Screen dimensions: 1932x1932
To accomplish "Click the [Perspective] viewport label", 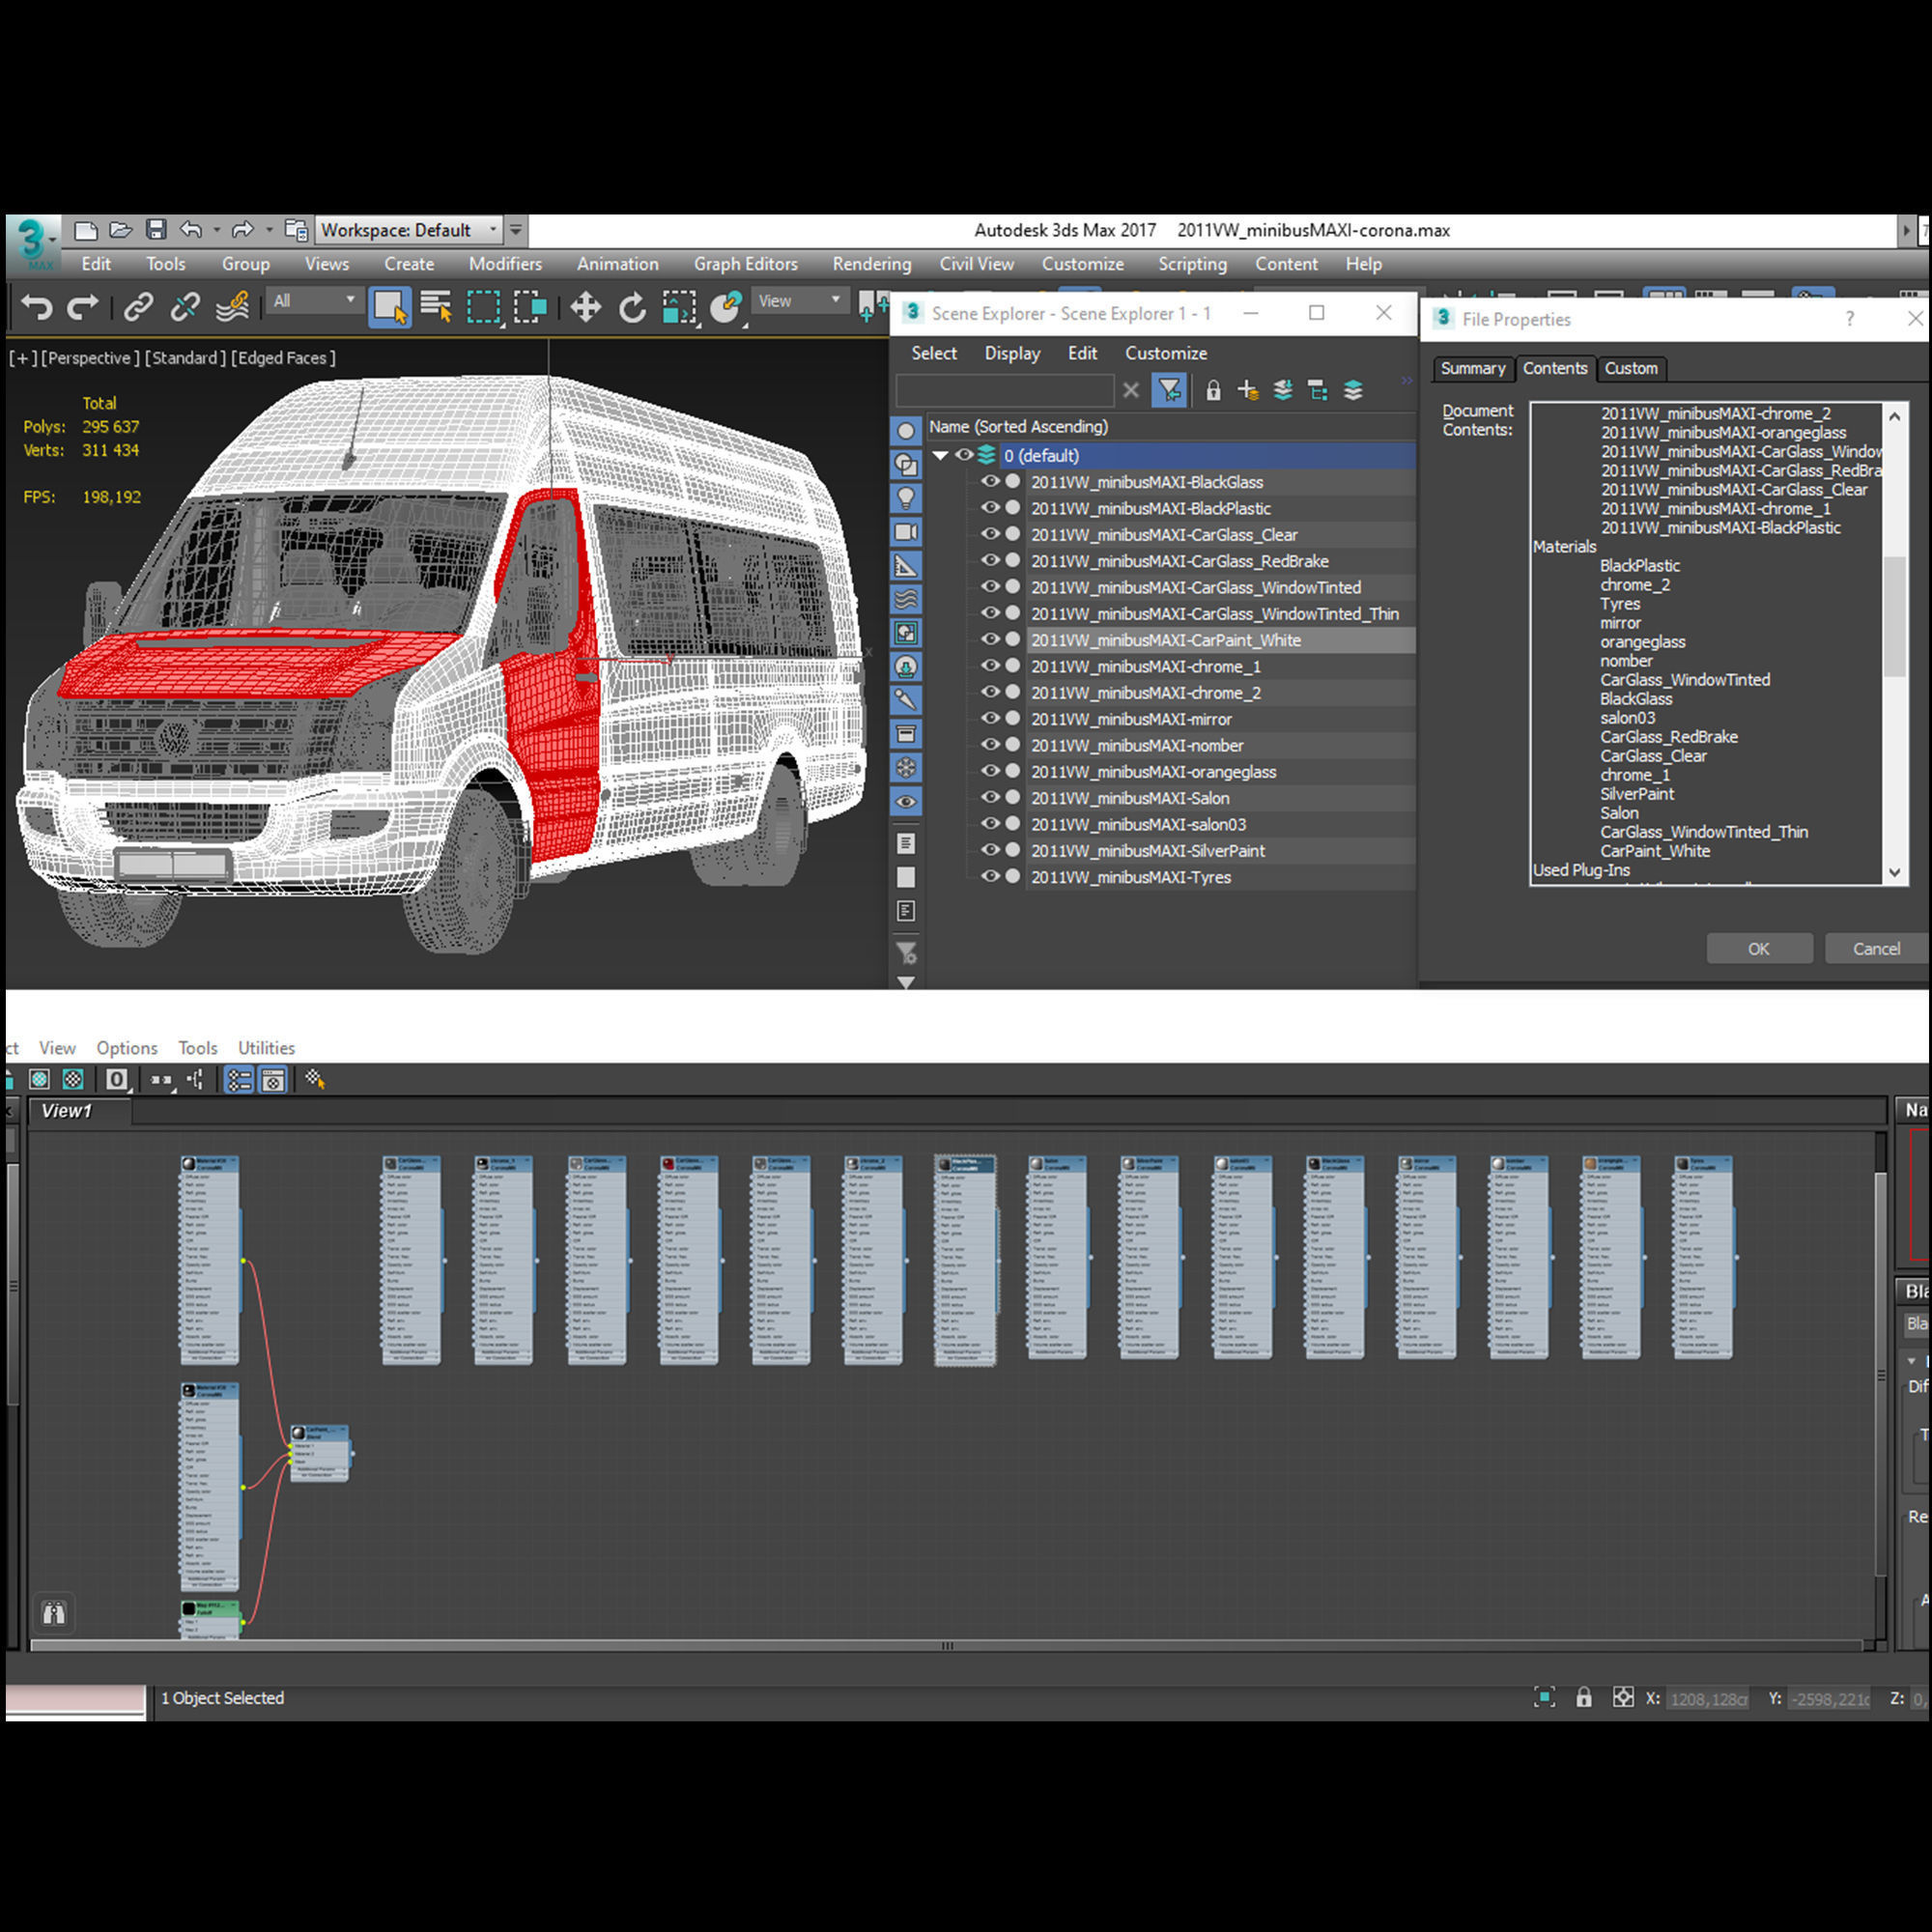I will point(89,358).
